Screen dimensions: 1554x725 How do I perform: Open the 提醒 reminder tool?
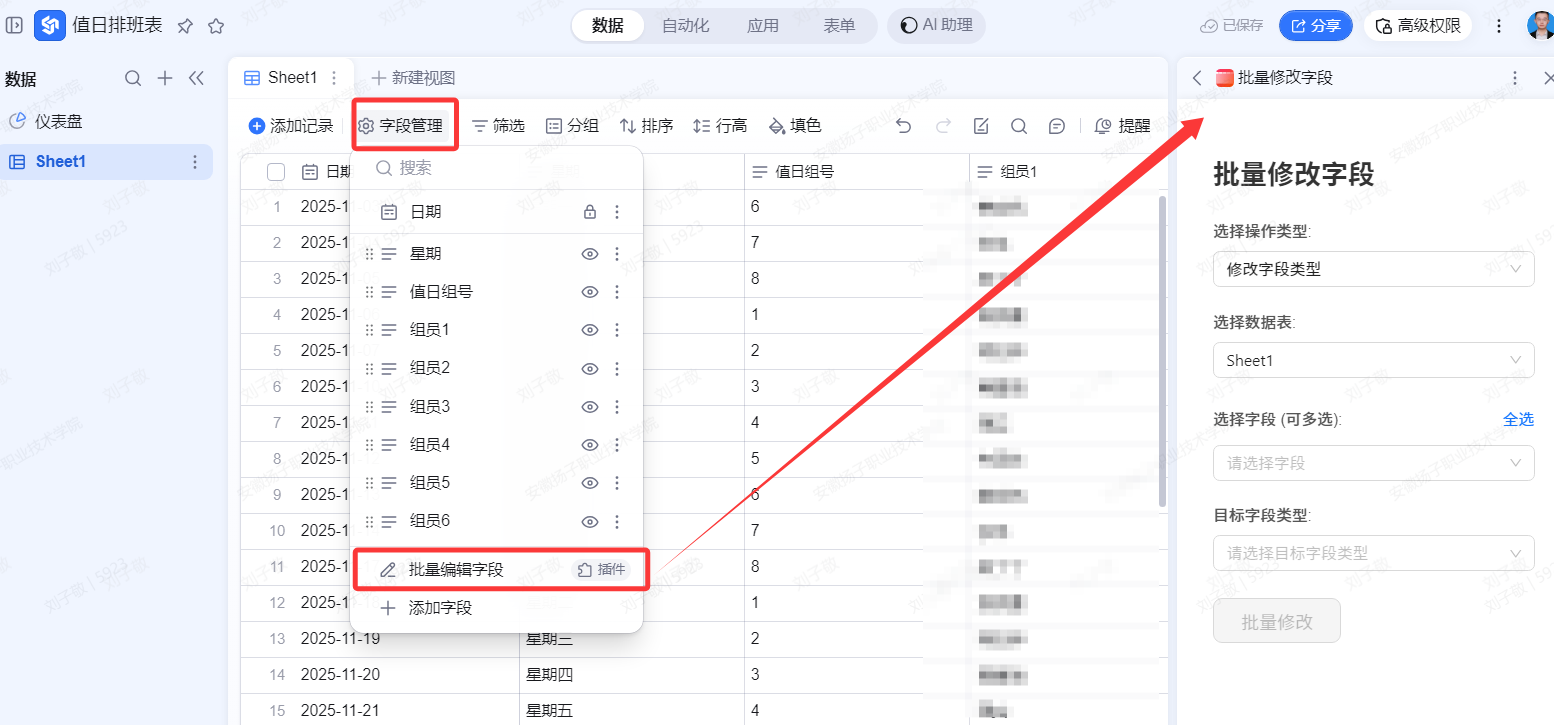pos(1123,126)
